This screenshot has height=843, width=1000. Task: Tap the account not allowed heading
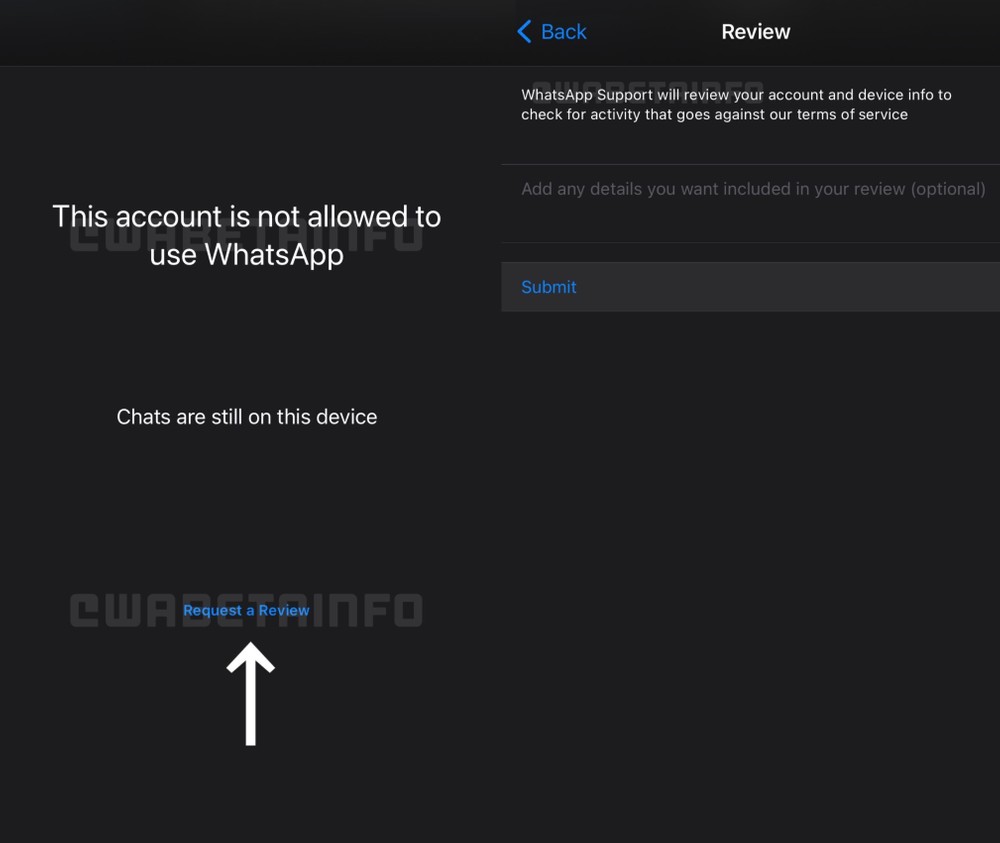(x=246, y=235)
